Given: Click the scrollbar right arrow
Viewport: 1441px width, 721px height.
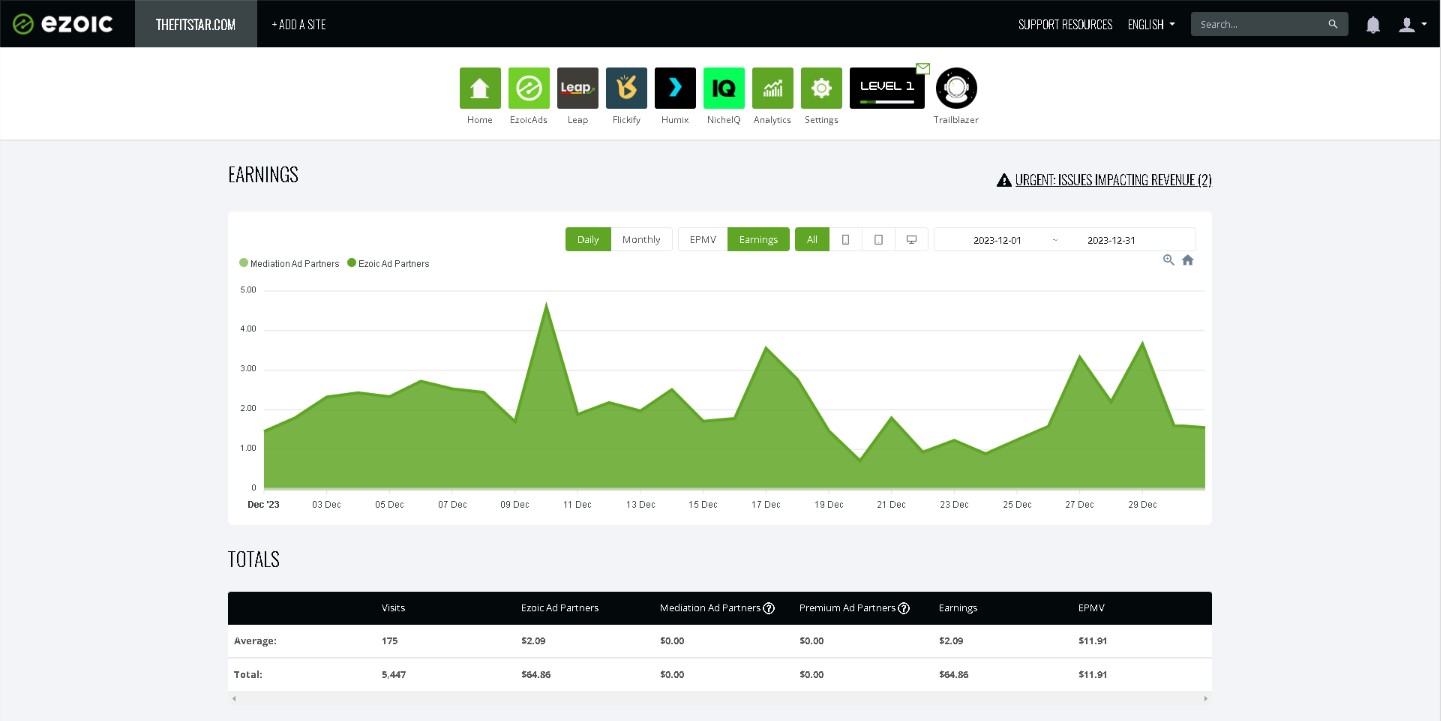Looking at the screenshot, I should click(x=1207, y=698).
